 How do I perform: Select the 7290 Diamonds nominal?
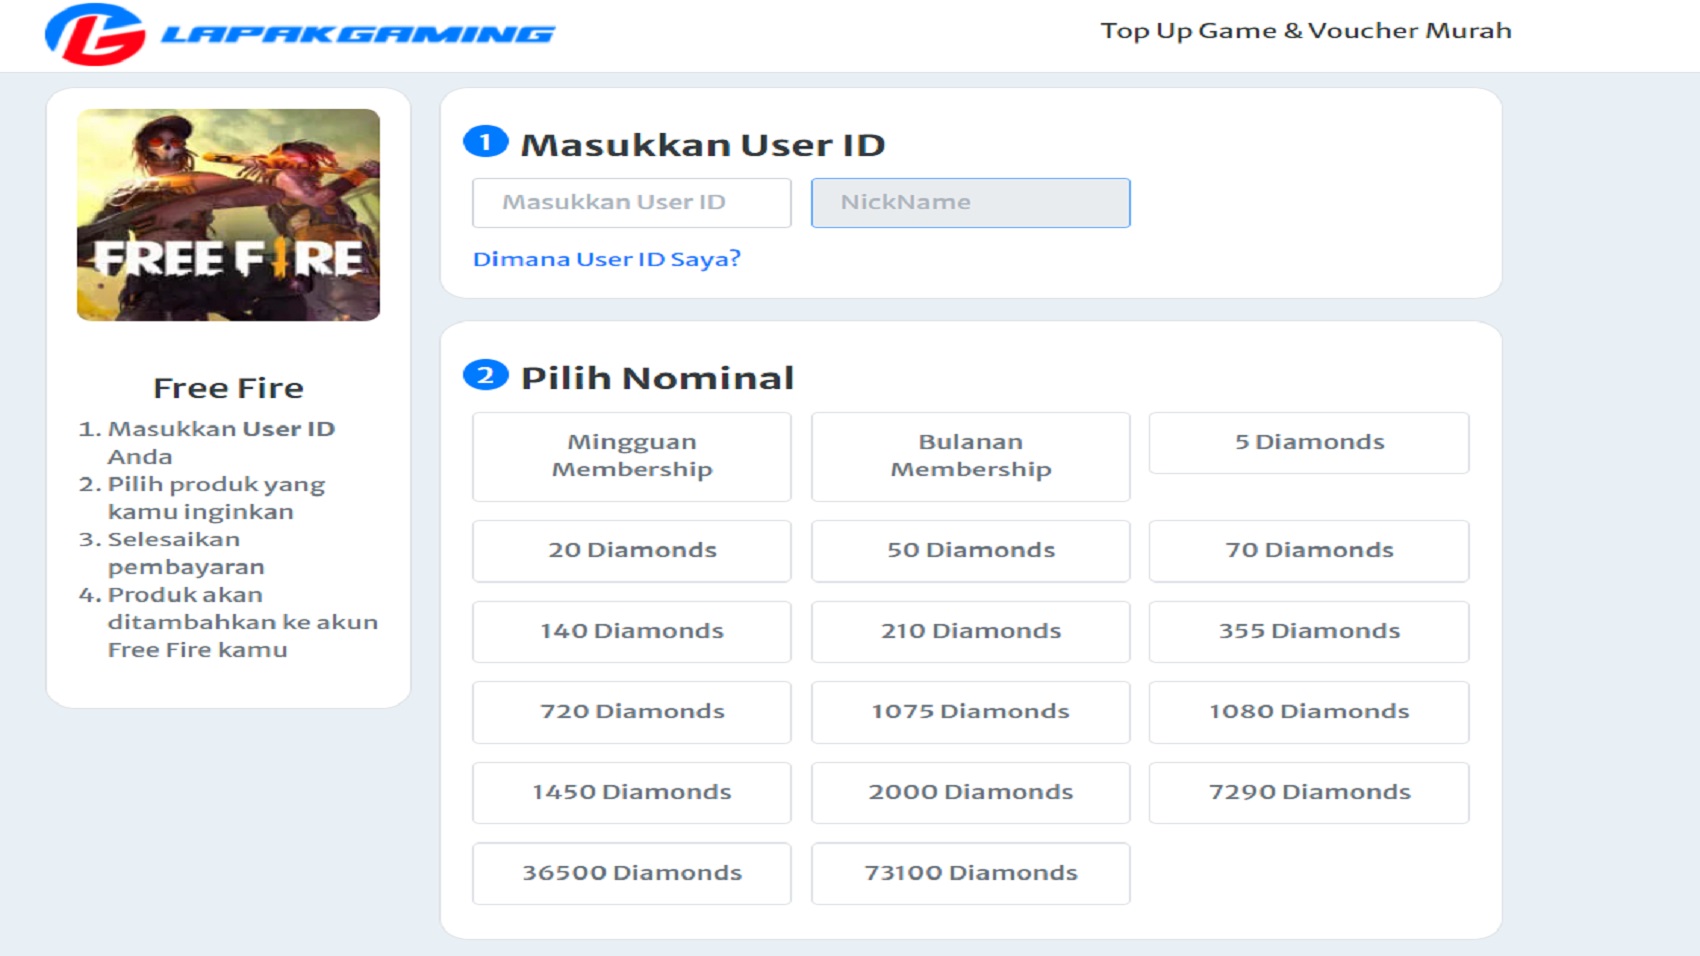[1308, 792]
